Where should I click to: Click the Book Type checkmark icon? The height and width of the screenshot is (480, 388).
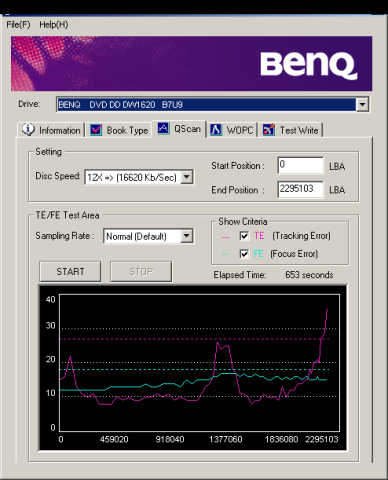click(96, 130)
